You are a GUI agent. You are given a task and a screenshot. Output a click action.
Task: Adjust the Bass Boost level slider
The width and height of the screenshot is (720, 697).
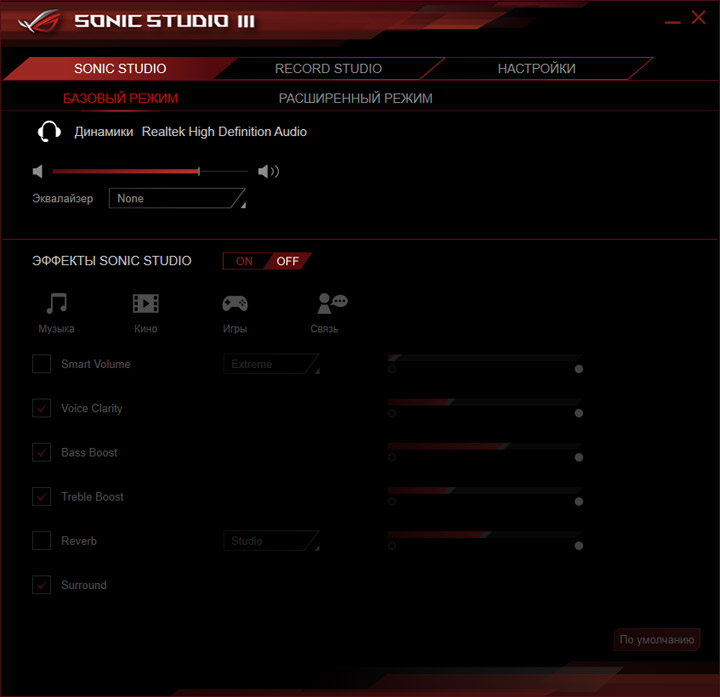pos(485,446)
